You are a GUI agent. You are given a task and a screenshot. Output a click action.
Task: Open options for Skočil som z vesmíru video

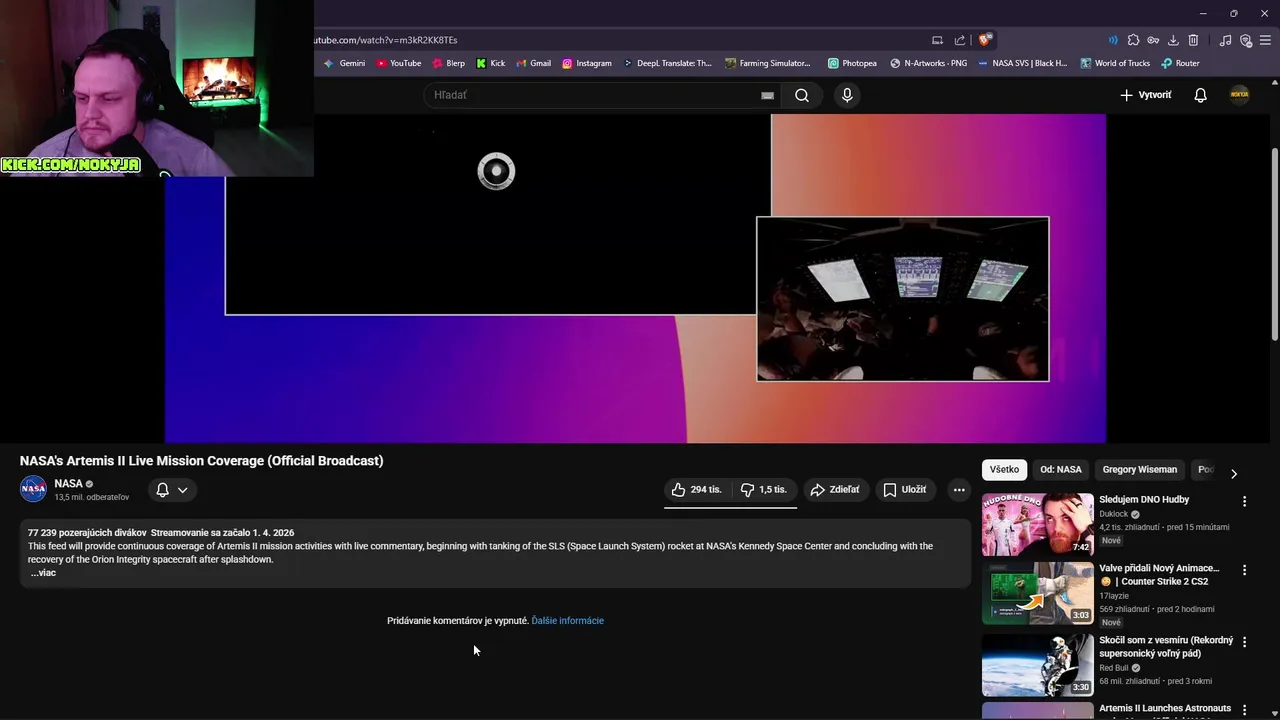[1244, 642]
